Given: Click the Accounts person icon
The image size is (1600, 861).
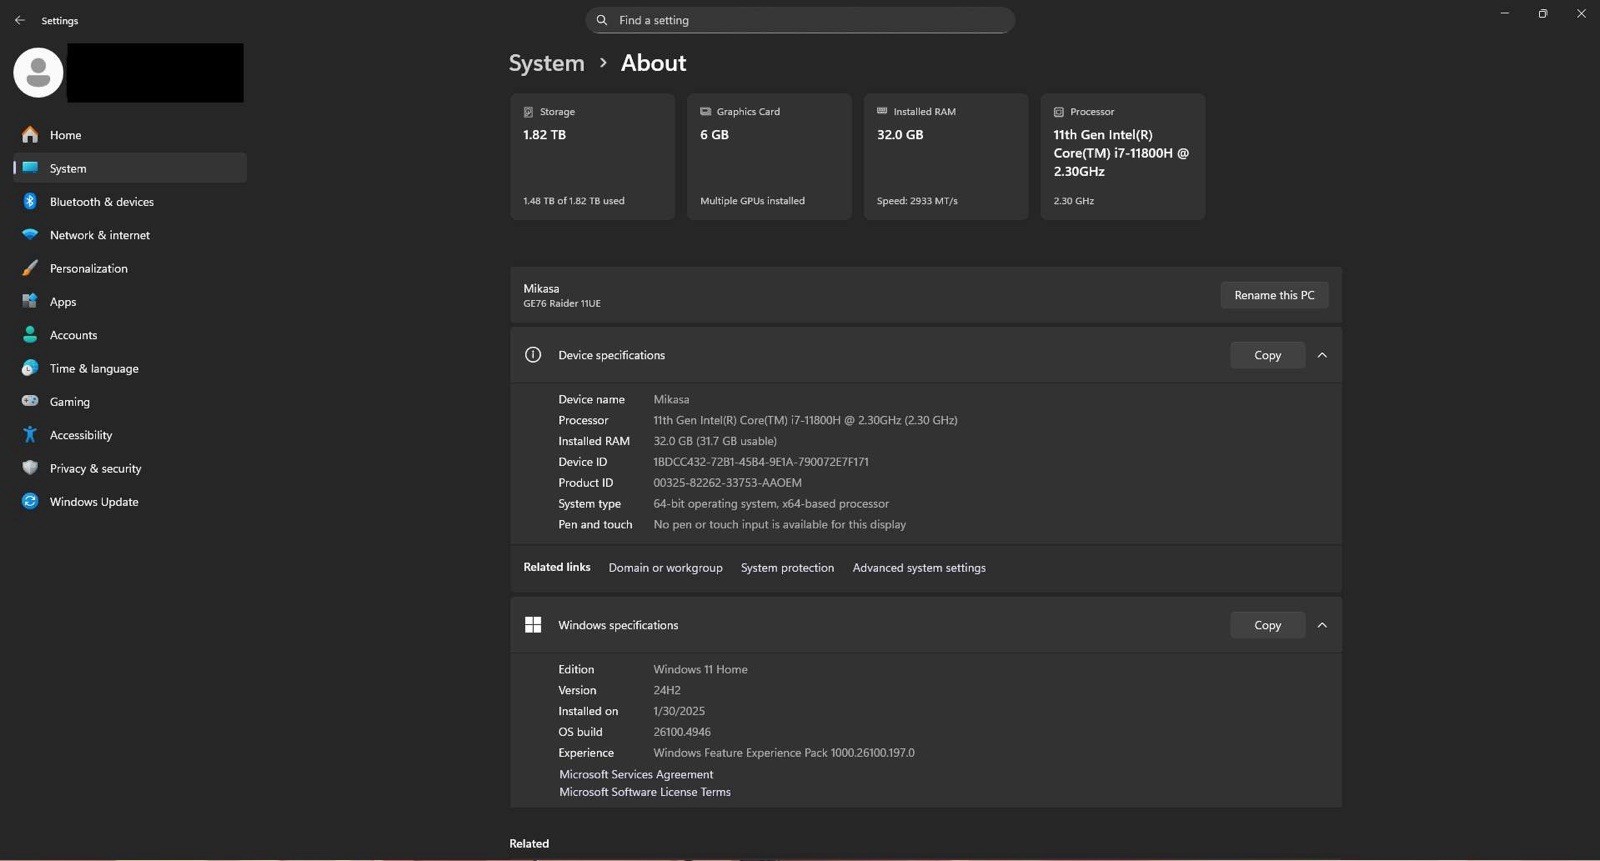Looking at the screenshot, I should point(30,334).
